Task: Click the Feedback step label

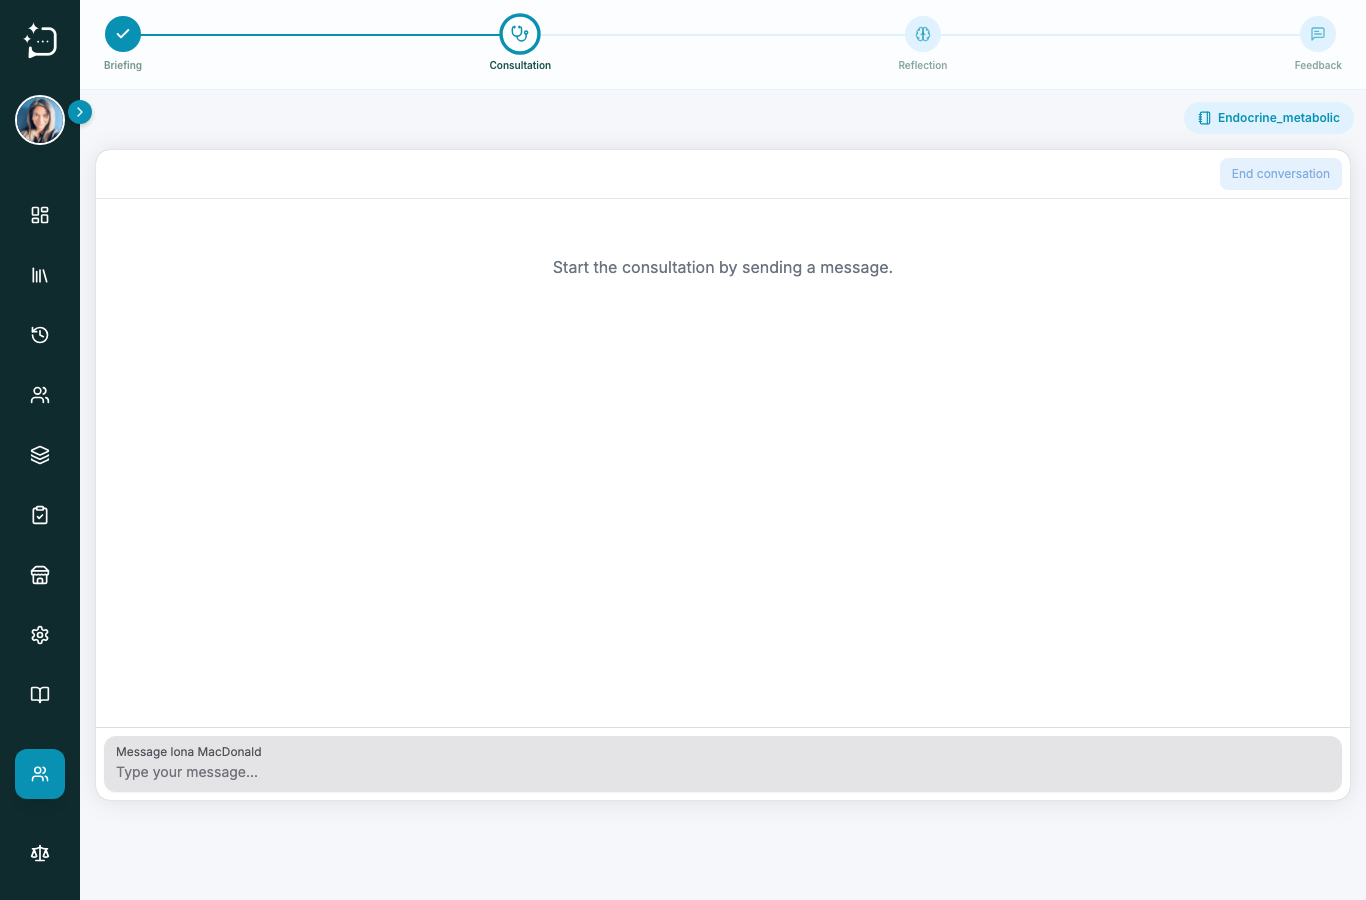Action: (x=1318, y=65)
